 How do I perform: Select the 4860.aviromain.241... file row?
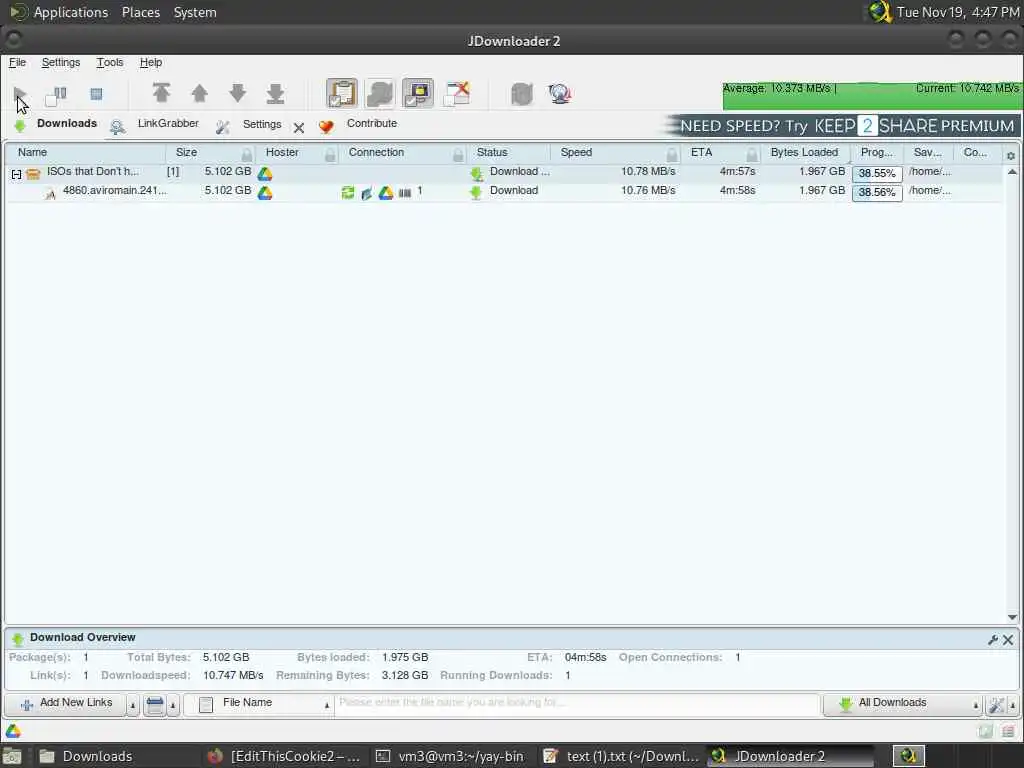(x=504, y=191)
